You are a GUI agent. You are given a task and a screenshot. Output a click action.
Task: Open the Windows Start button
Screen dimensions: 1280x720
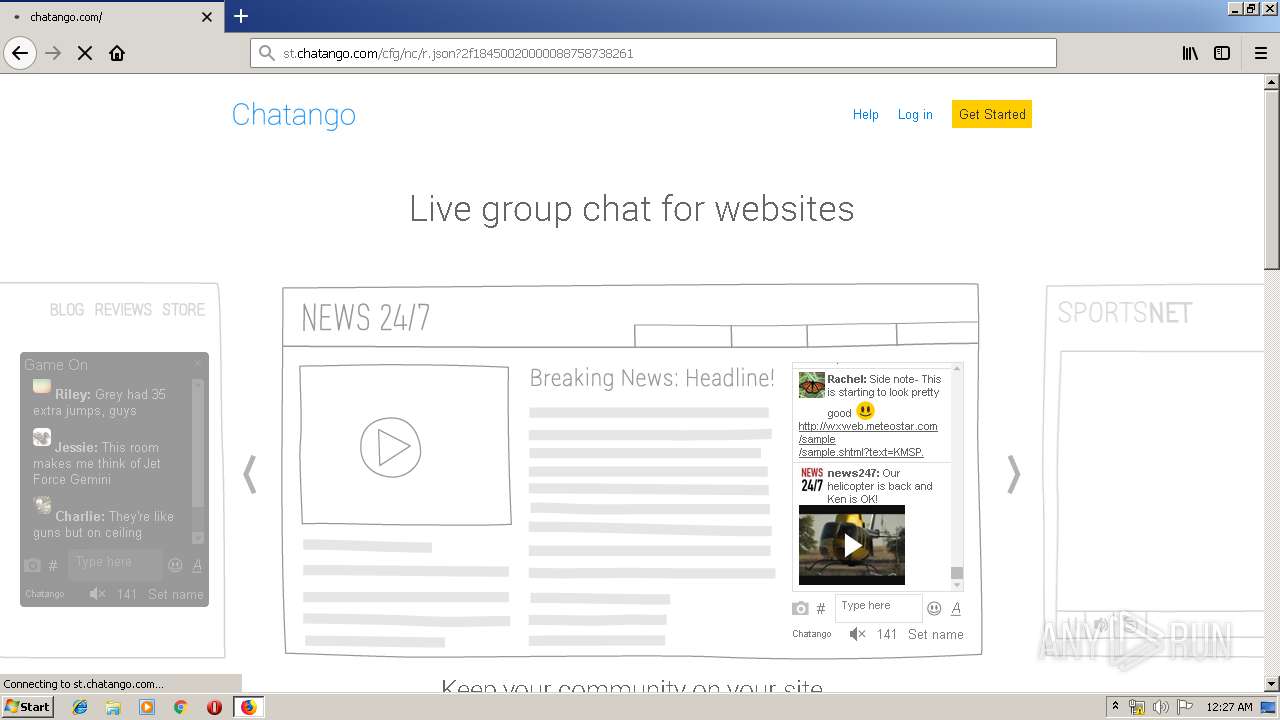pyautogui.click(x=27, y=706)
